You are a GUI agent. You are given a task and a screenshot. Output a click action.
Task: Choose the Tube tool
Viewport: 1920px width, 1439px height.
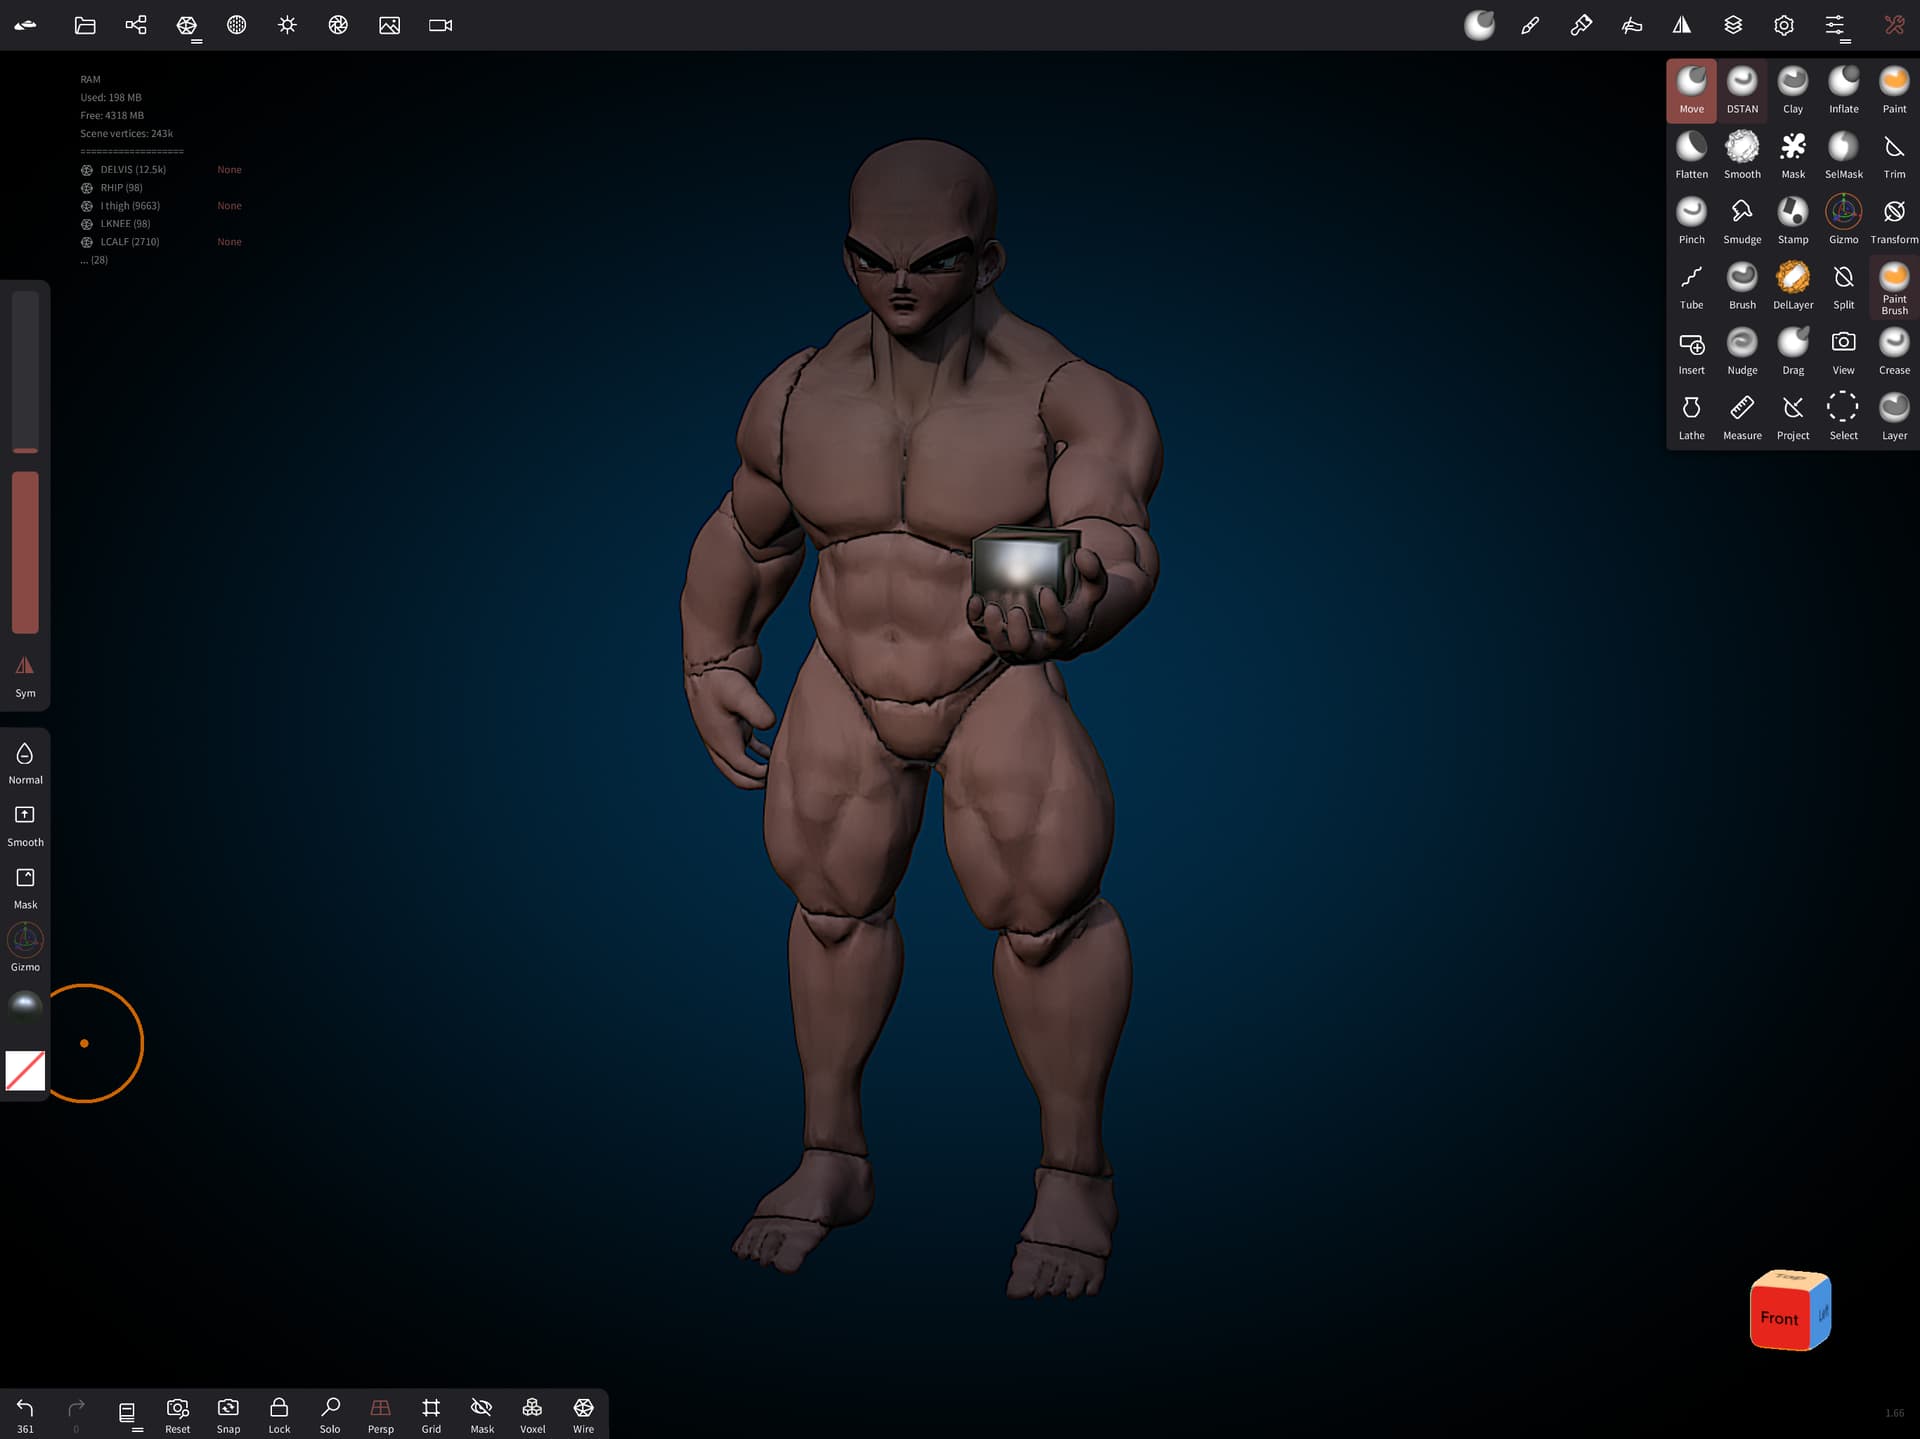coord(1691,286)
